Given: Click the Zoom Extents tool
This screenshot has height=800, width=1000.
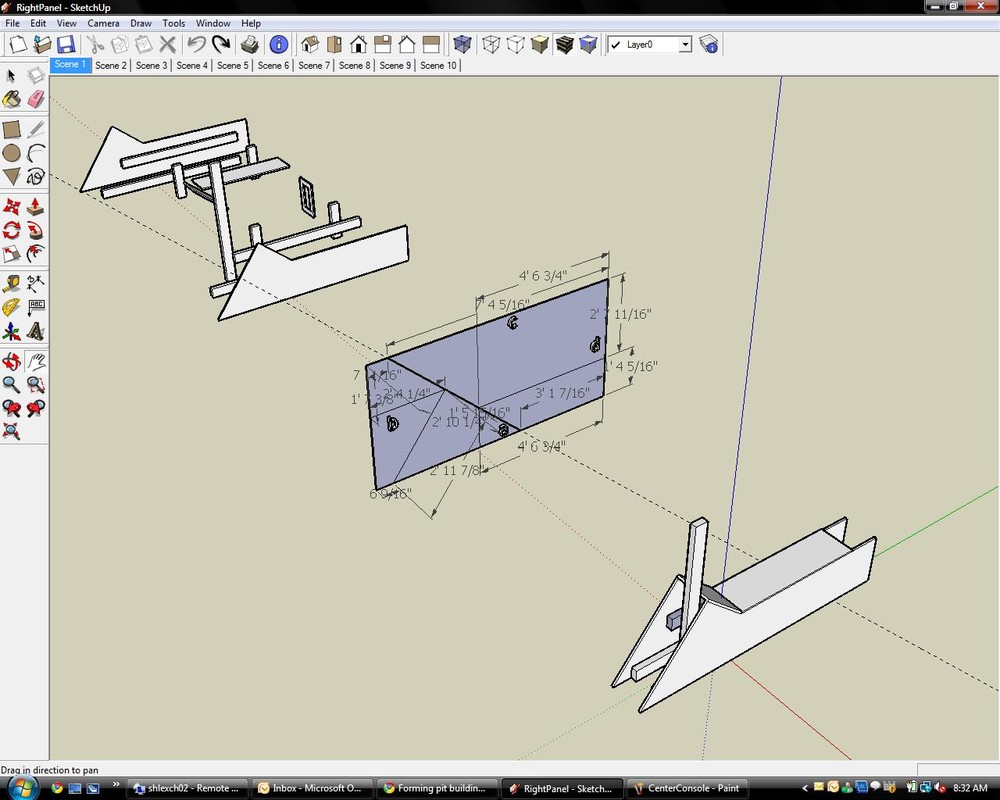Looking at the screenshot, I should [12, 431].
